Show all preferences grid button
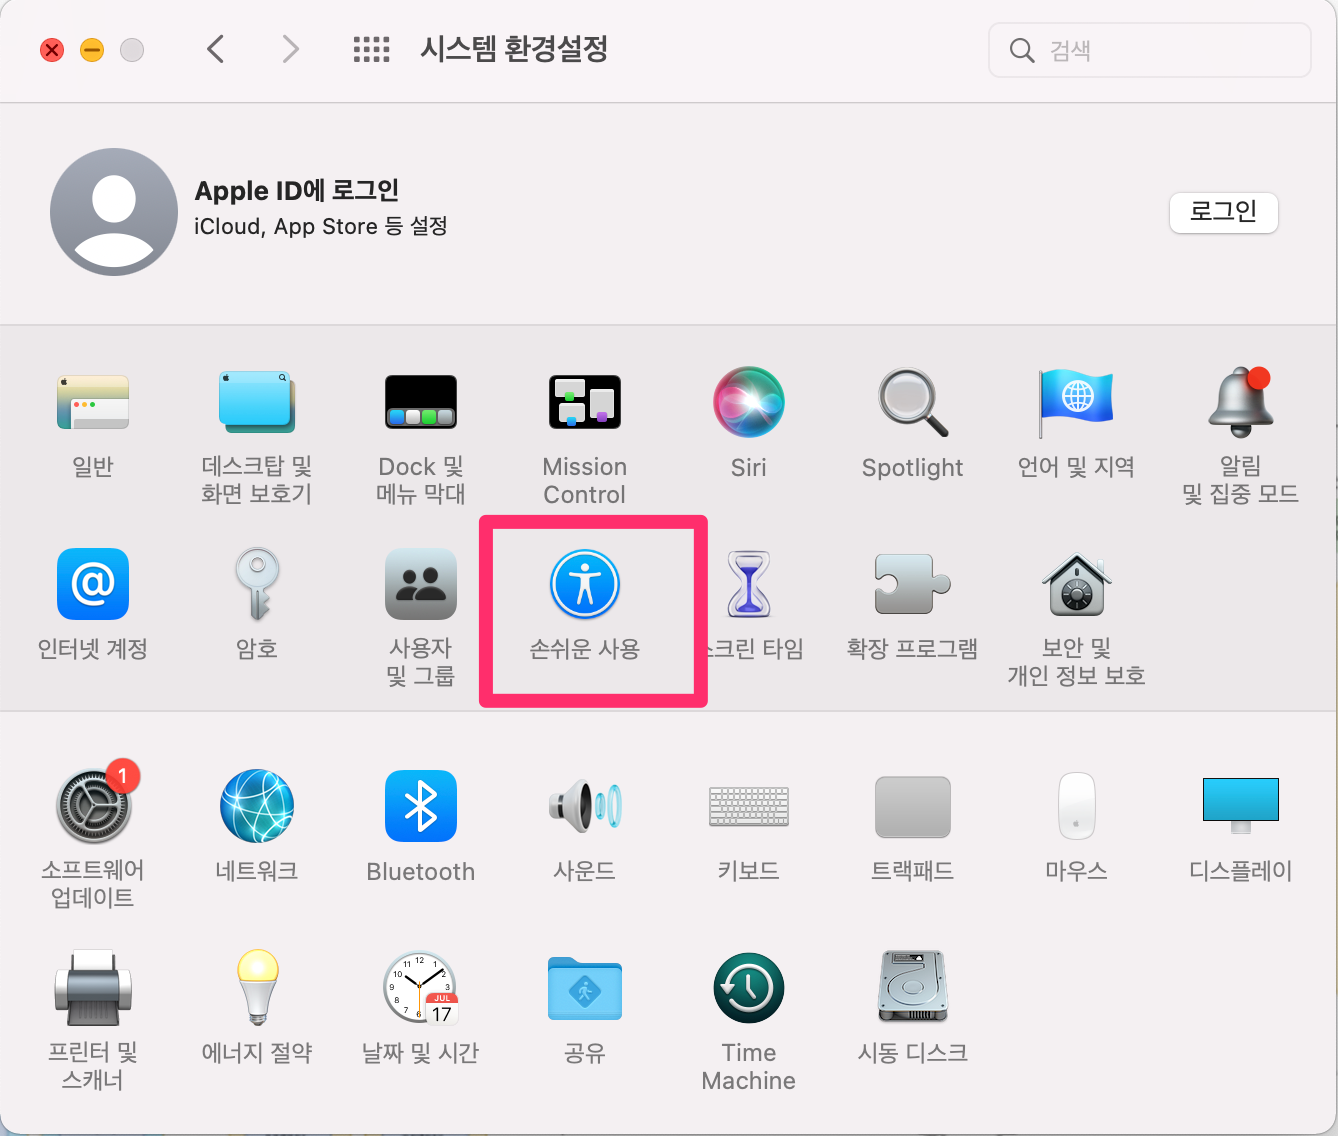Viewport: 1338px width, 1136px height. click(x=371, y=49)
